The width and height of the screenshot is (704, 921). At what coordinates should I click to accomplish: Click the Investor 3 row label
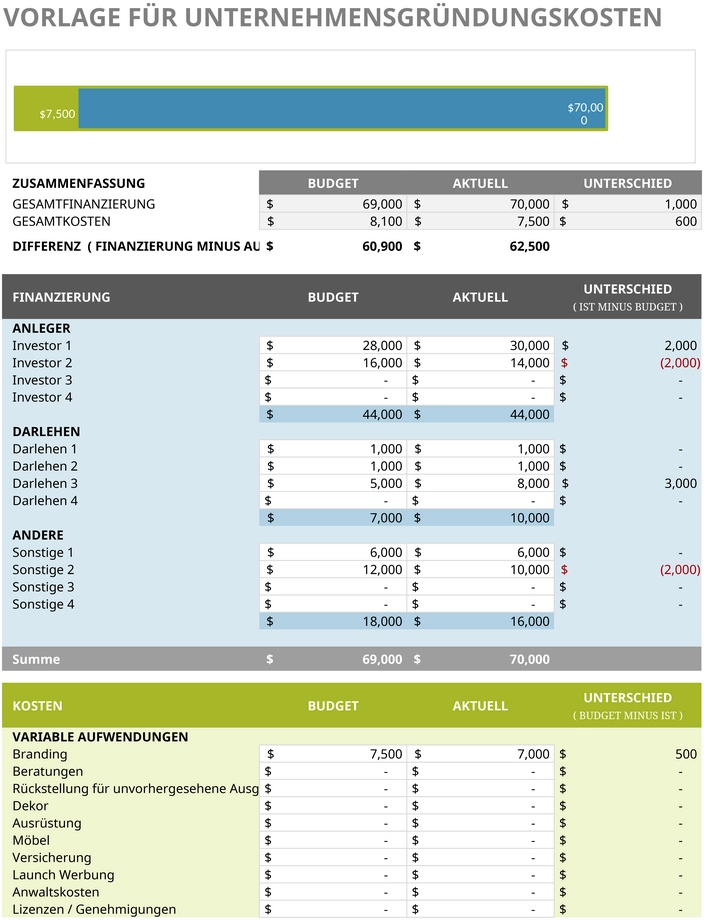pyautogui.click(x=42, y=380)
